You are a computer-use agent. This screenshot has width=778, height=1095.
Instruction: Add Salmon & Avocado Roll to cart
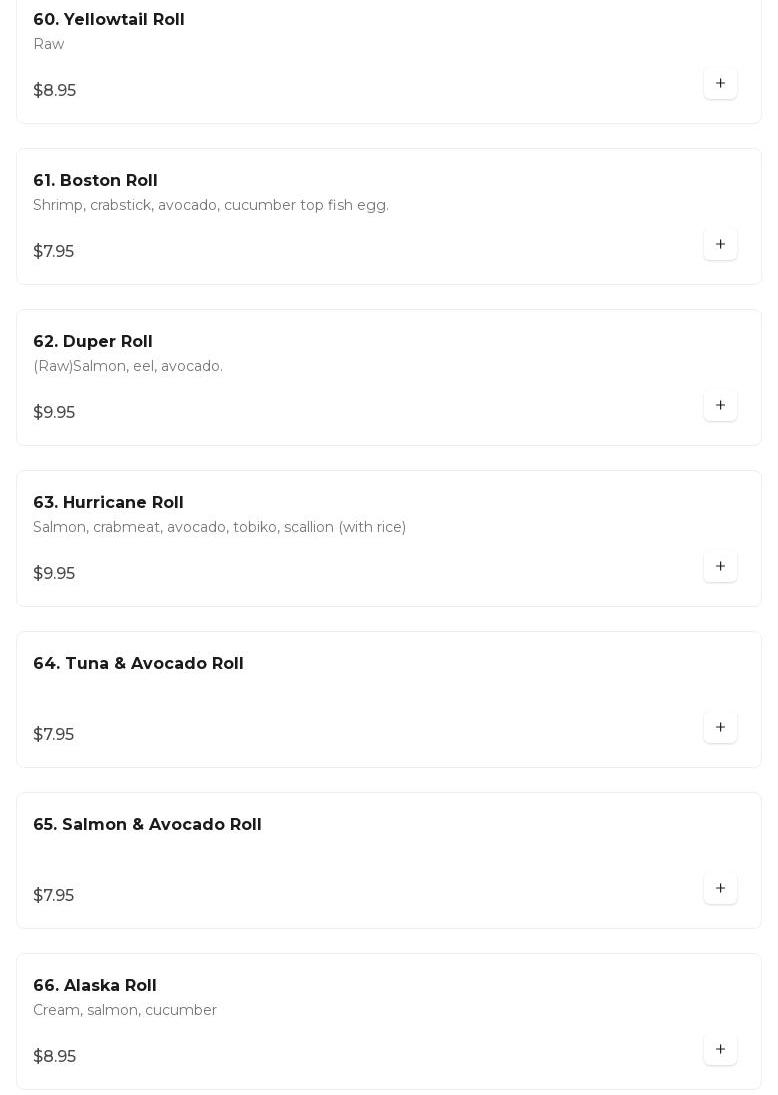[720, 888]
